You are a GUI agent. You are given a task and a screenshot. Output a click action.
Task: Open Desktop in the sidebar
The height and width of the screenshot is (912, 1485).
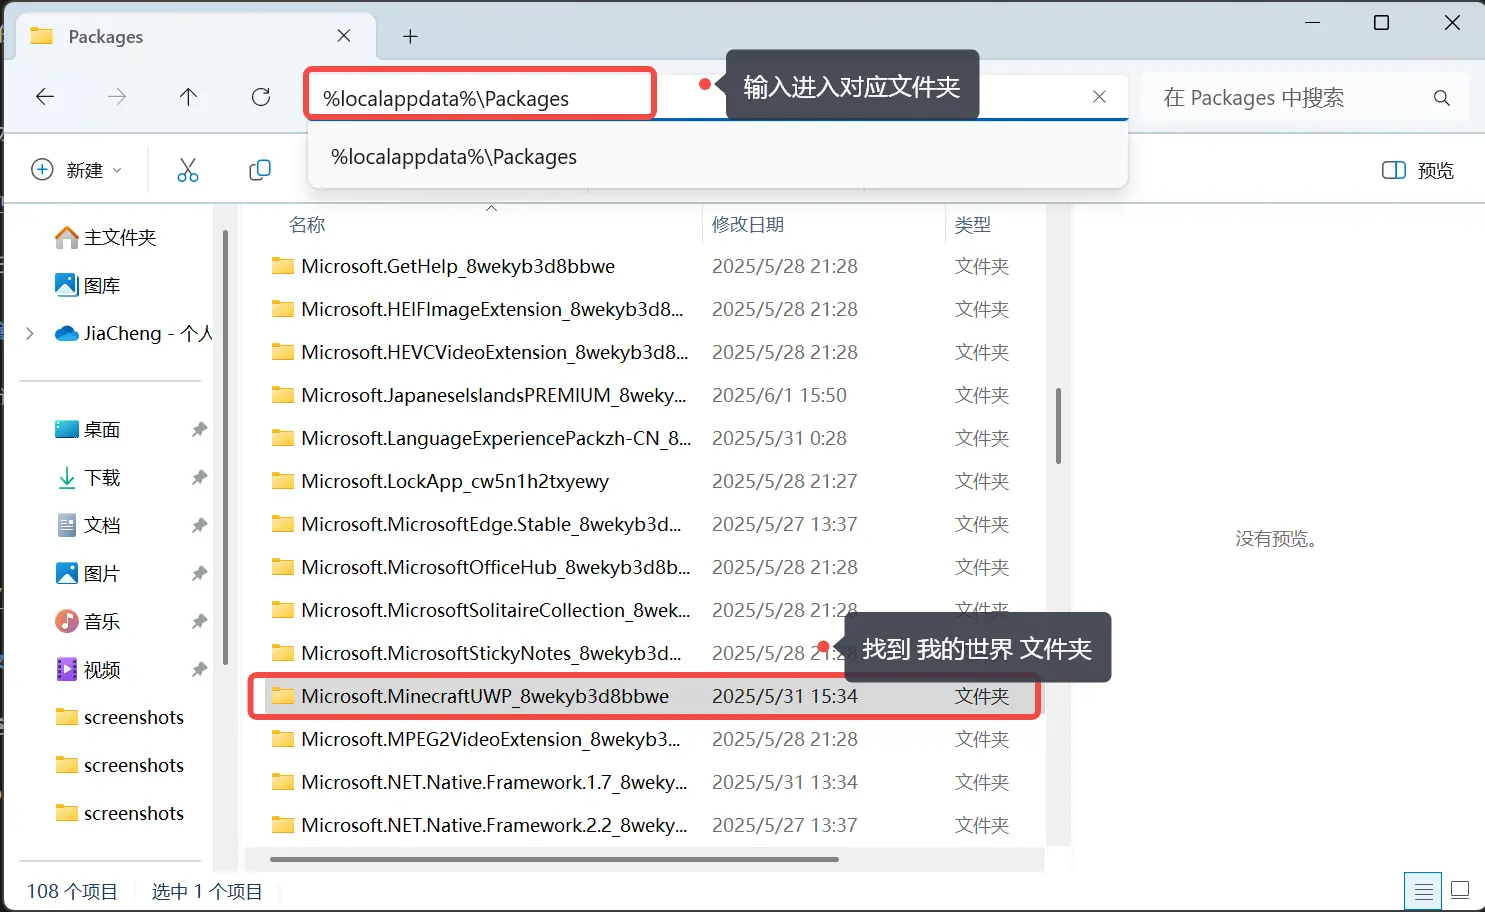click(x=87, y=429)
